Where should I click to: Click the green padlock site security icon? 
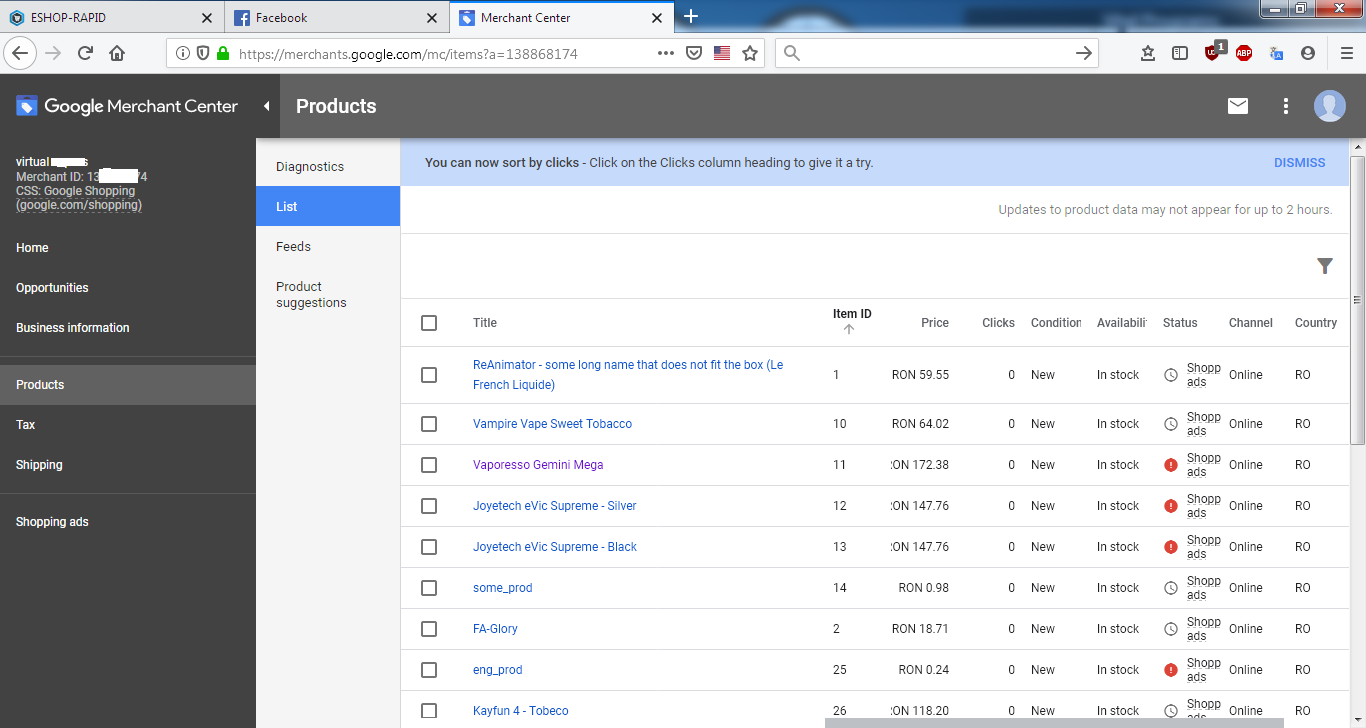222,53
